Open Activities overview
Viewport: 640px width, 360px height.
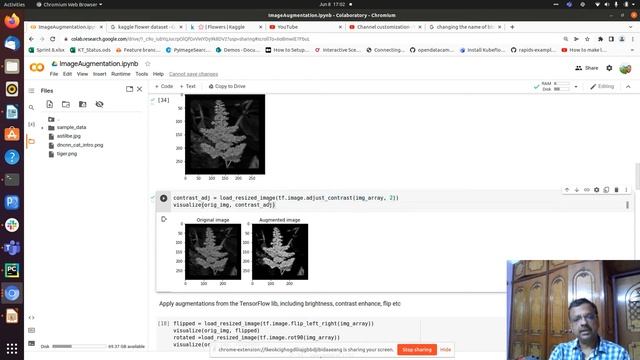pos(14,4)
